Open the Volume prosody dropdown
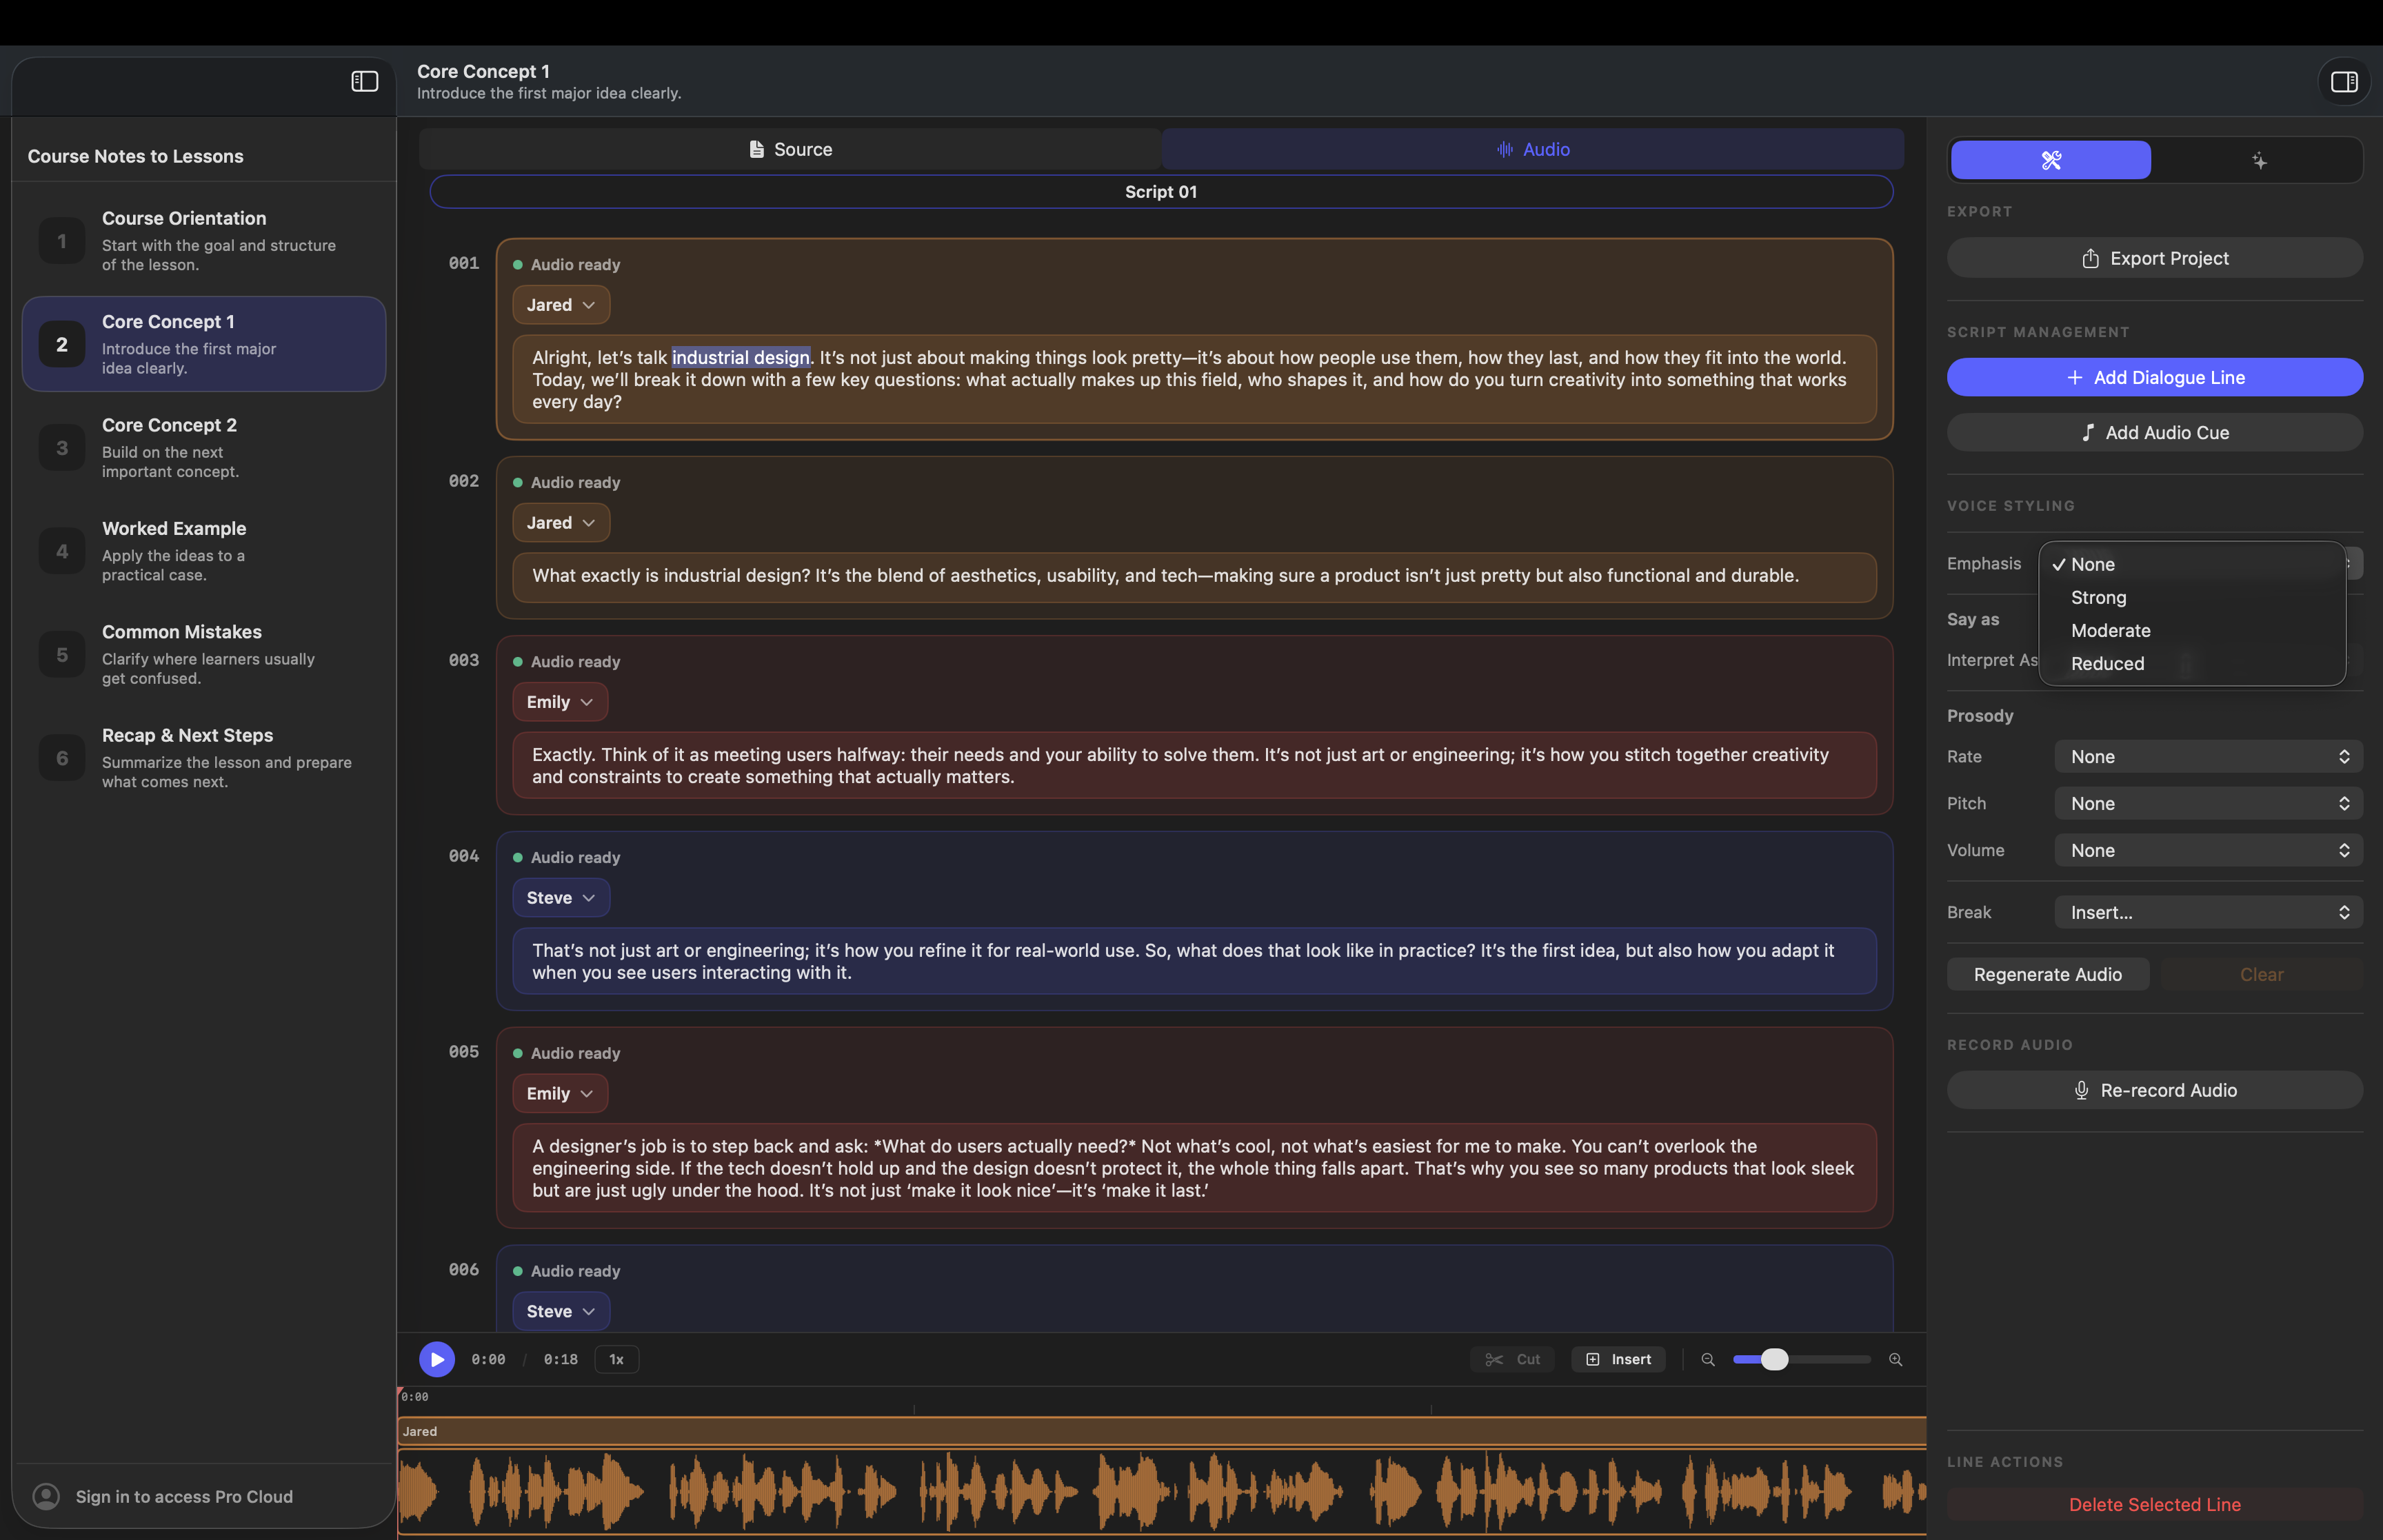 2208,850
